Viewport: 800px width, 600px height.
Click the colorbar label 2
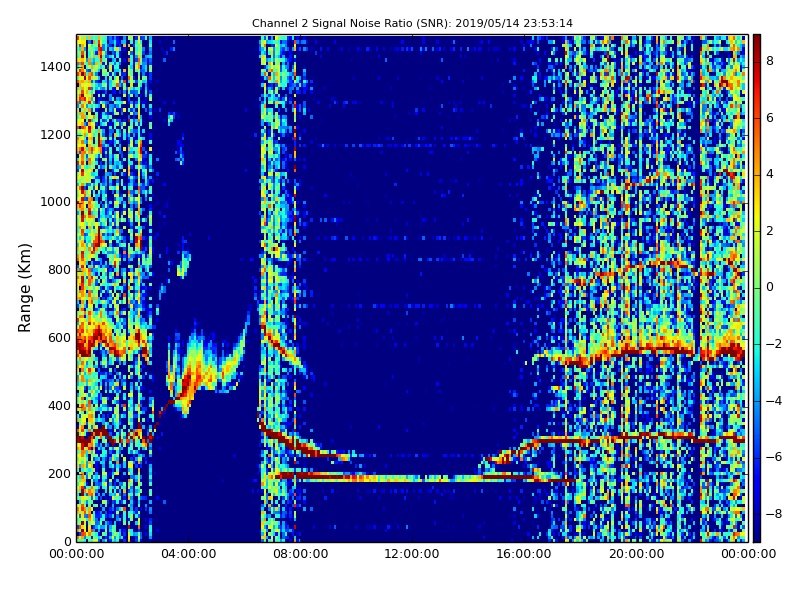pyautogui.click(x=770, y=231)
